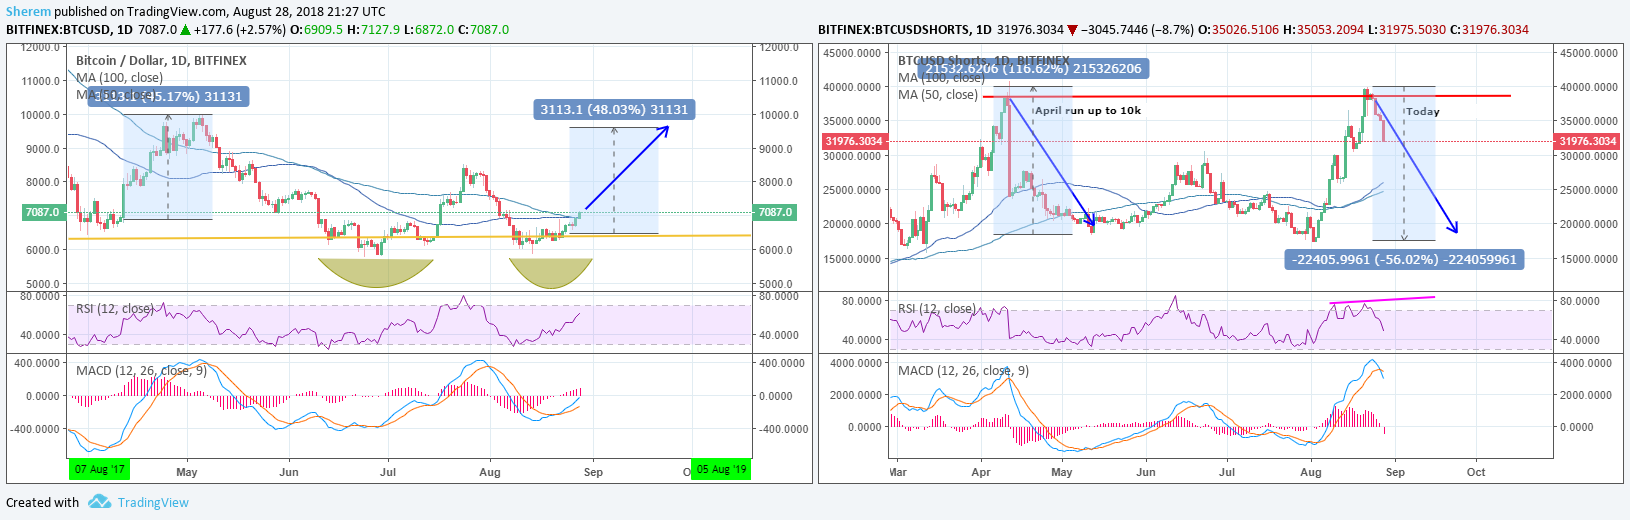Screen dimensions: 1630x520
Task: Click the TradingView cloud logo icon
Action: [x=99, y=501]
